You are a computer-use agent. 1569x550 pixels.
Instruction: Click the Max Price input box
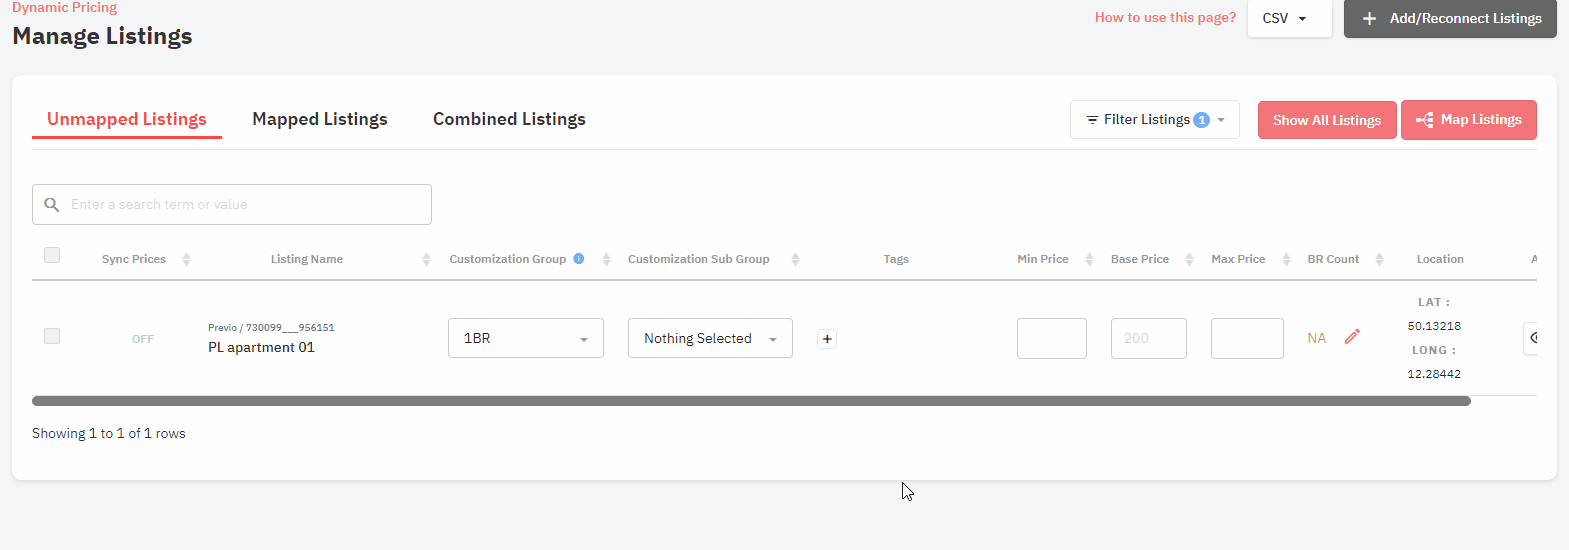coord(1247,338)
